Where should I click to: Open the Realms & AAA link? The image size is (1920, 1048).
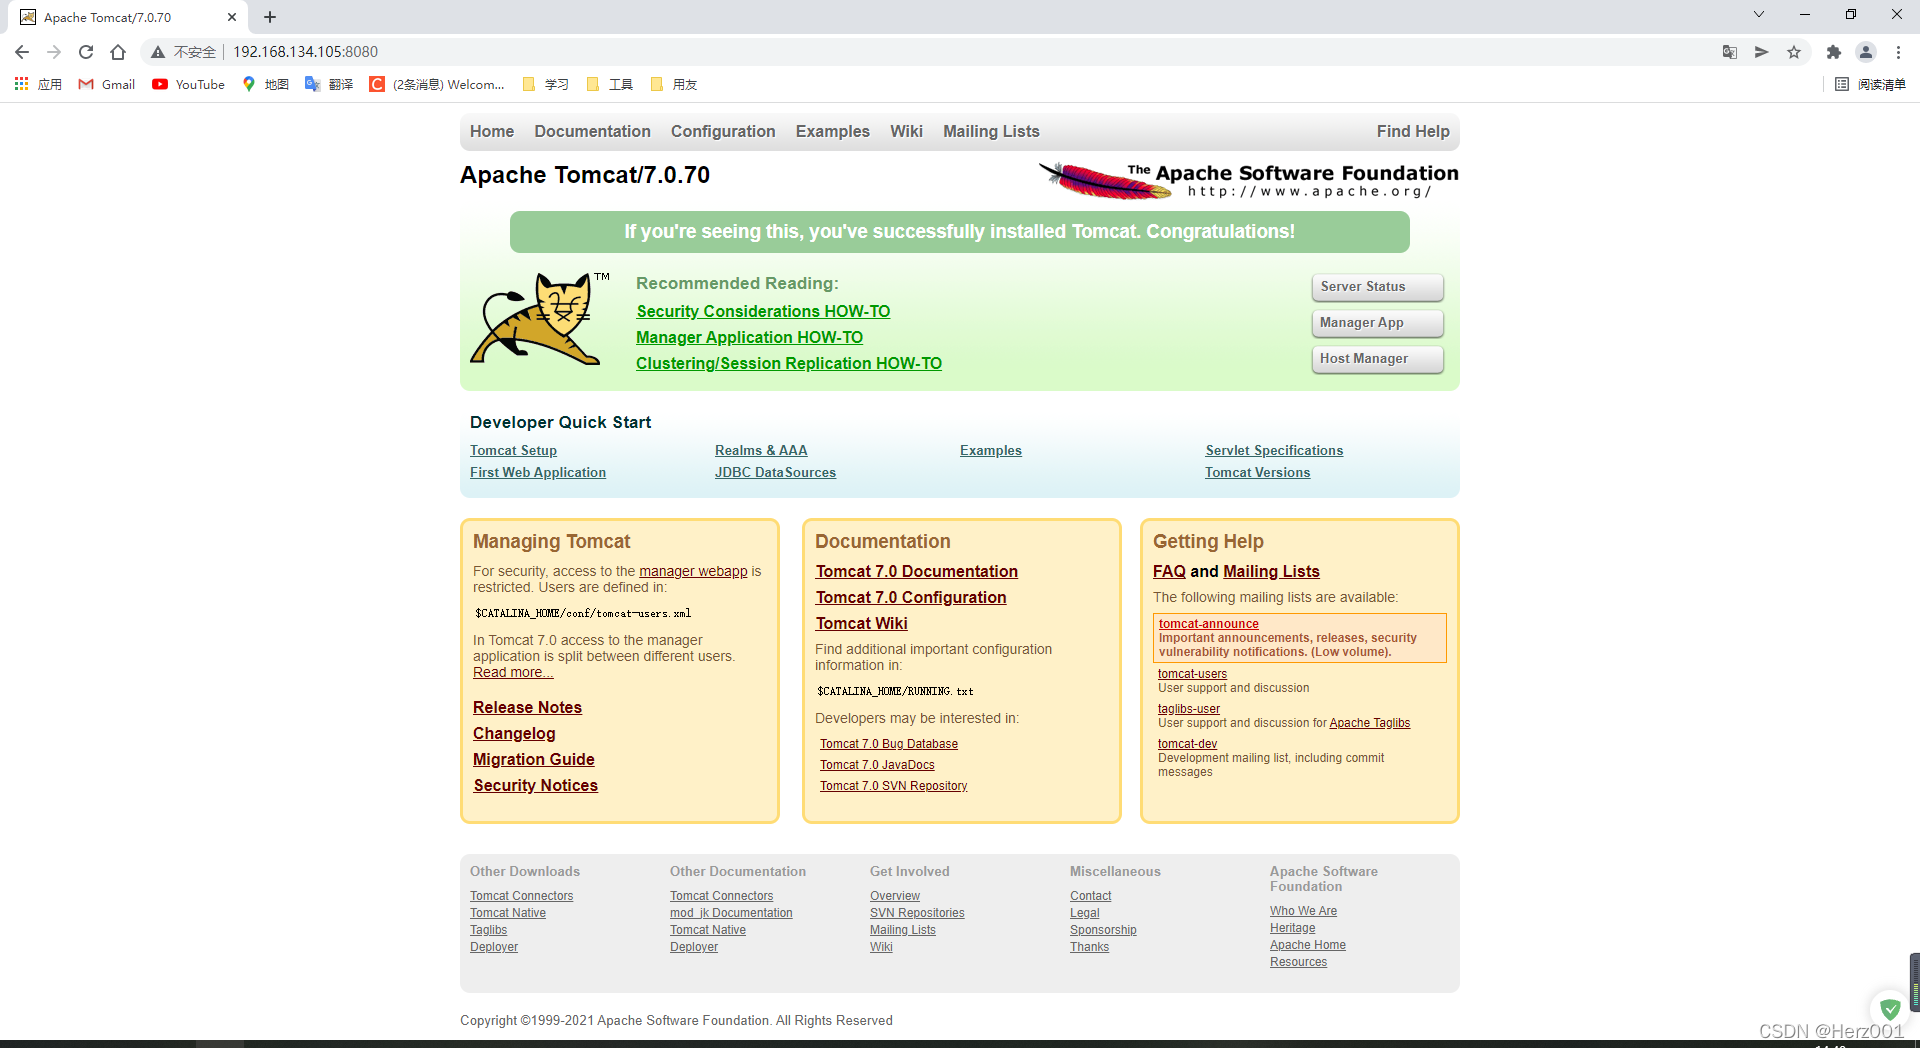[x=761, y=451]
